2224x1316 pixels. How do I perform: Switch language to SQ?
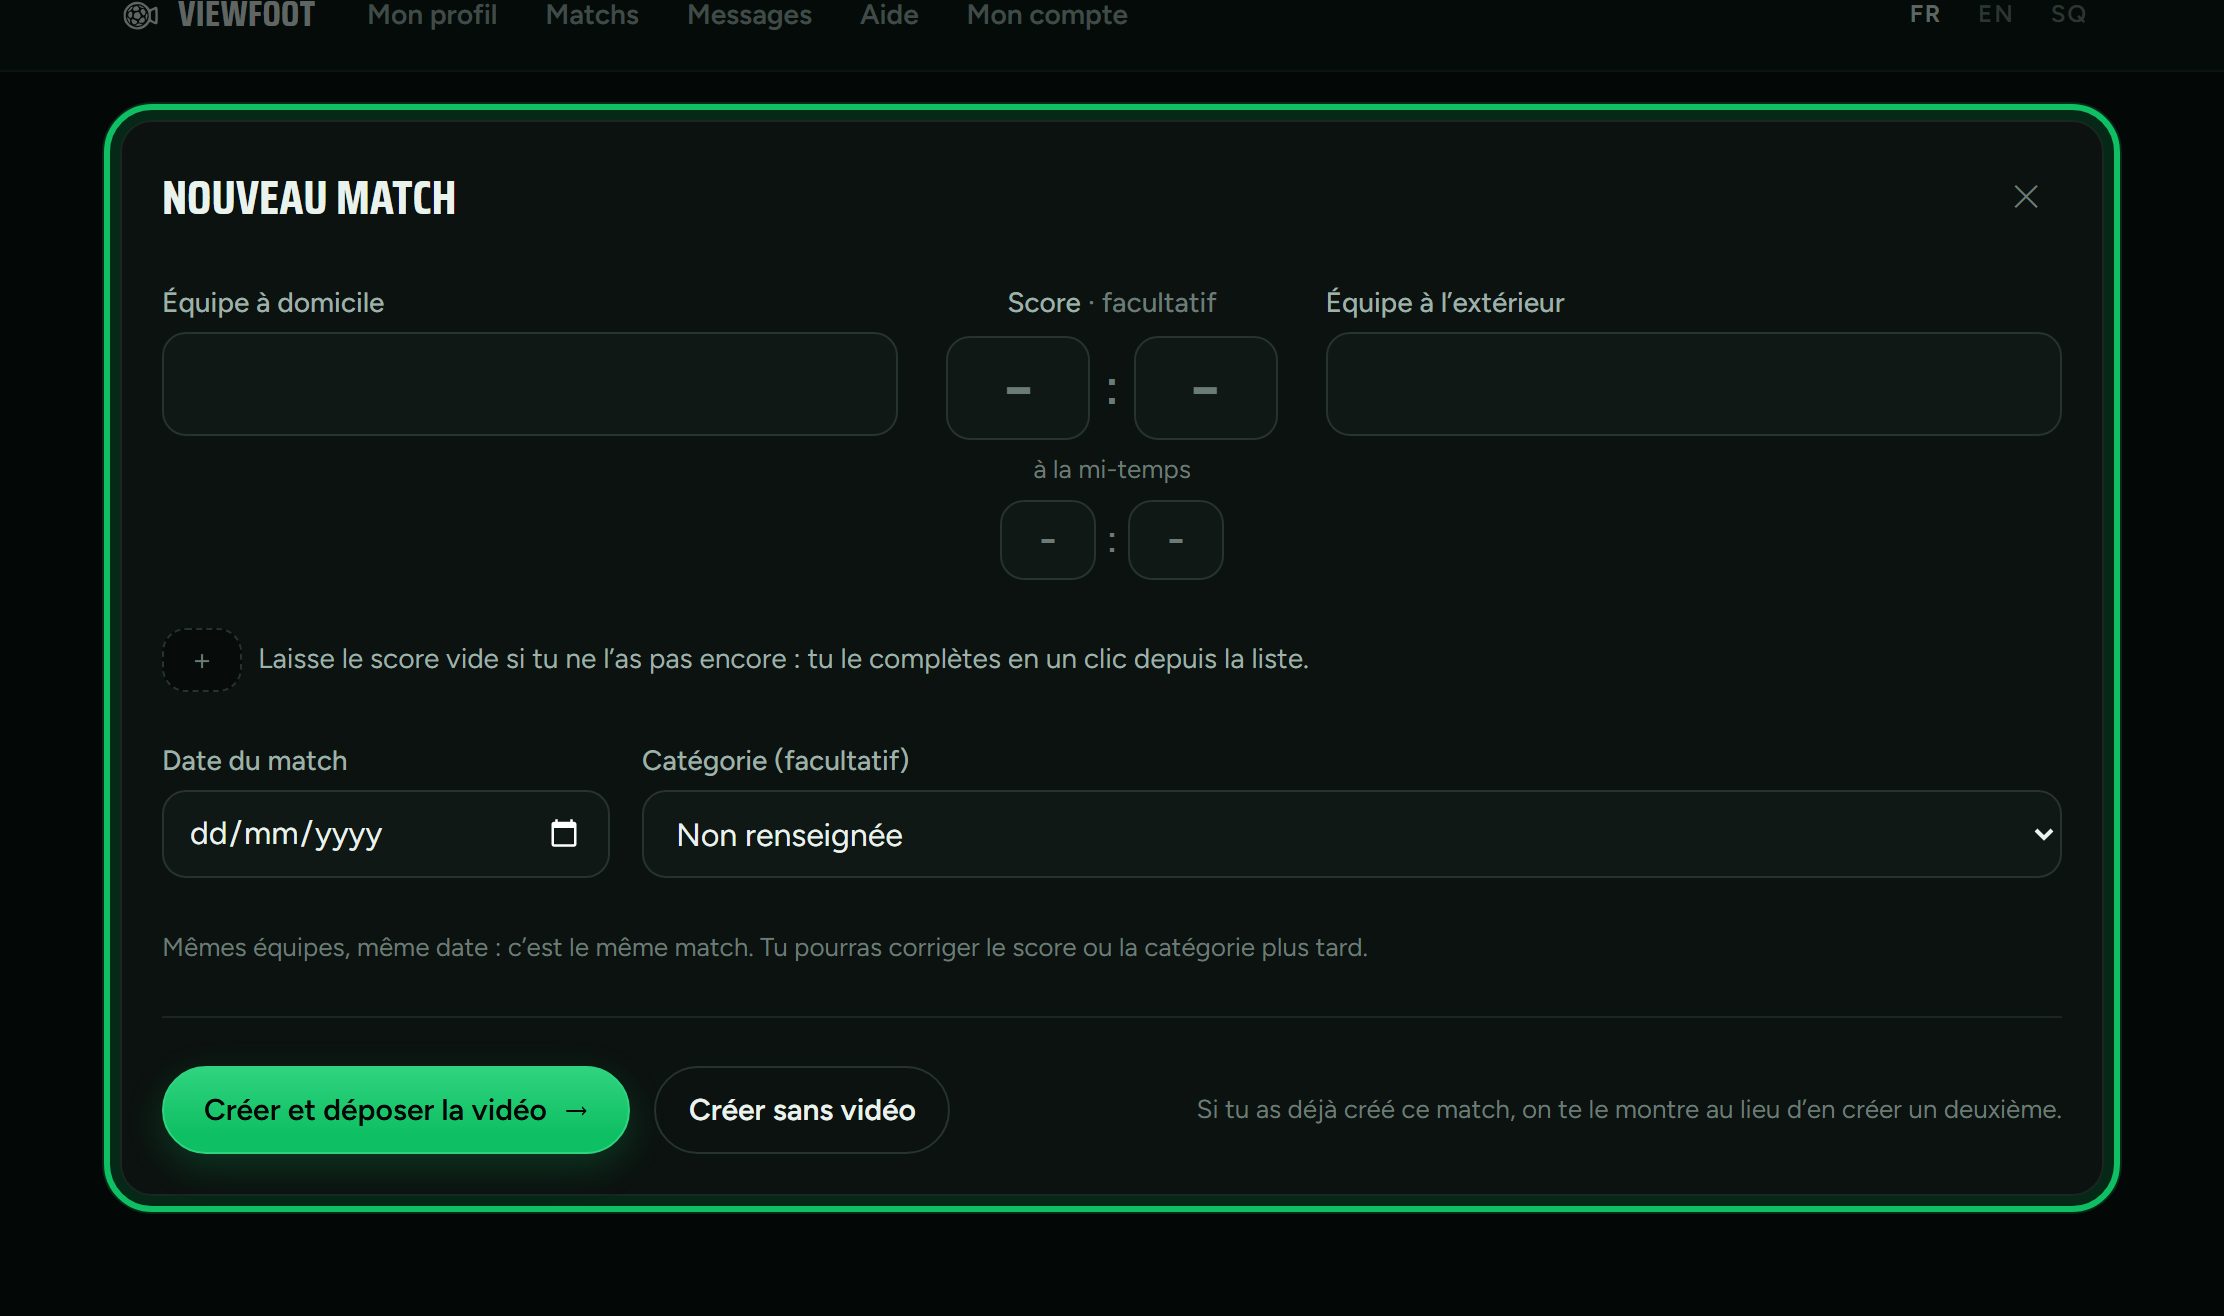point(2068,14)
